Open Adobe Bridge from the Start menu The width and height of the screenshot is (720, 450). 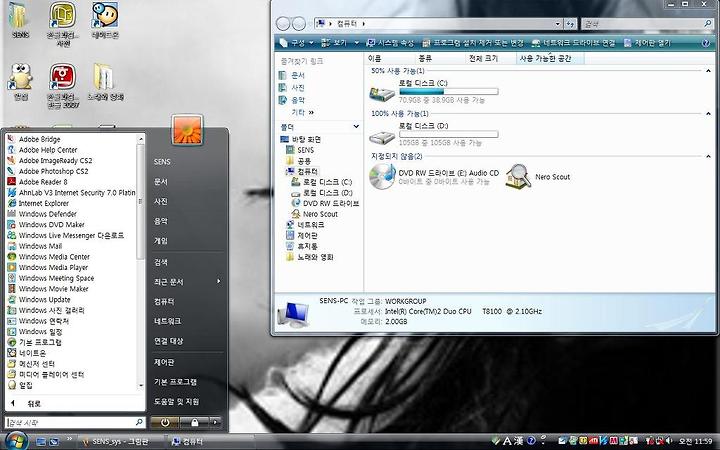pyautogui.click(x=39, y=139)
